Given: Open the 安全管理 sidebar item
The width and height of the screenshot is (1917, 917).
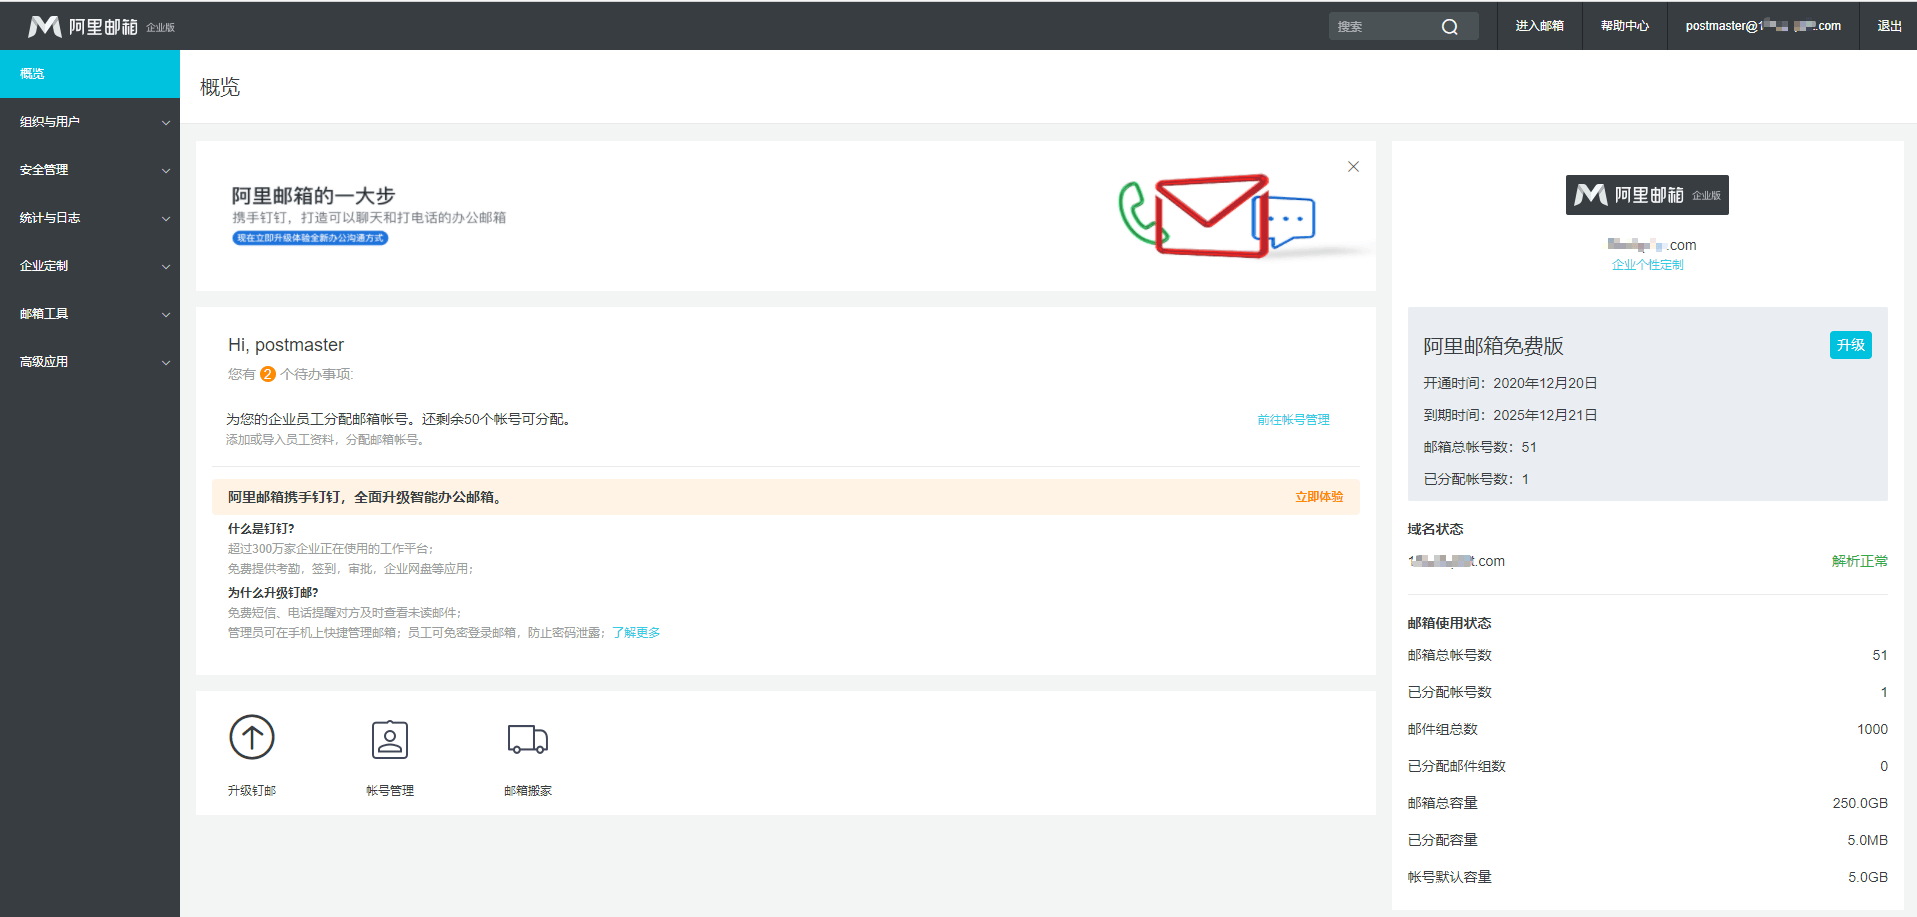Looking at the screenshot, I should click(x=90, y=170).
